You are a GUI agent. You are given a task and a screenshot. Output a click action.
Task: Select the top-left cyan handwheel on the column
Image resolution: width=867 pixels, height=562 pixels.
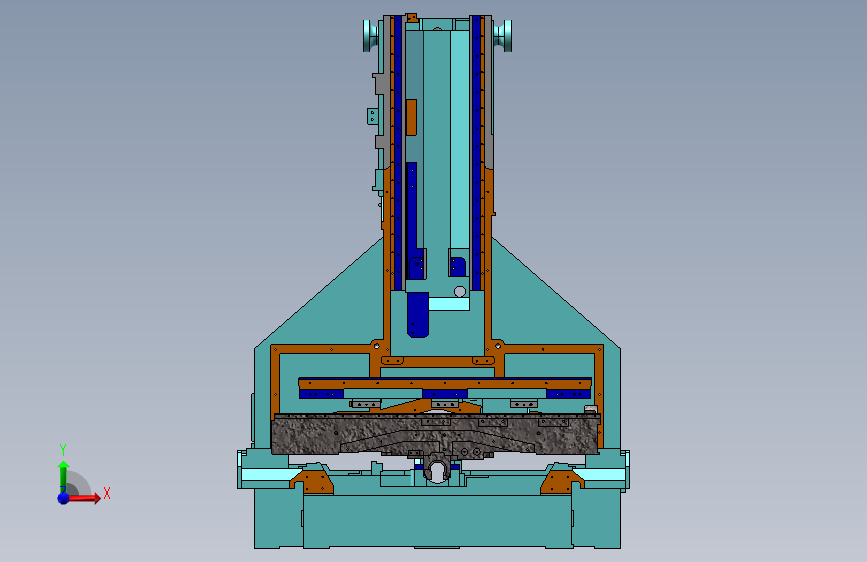(x=370, y=36)
